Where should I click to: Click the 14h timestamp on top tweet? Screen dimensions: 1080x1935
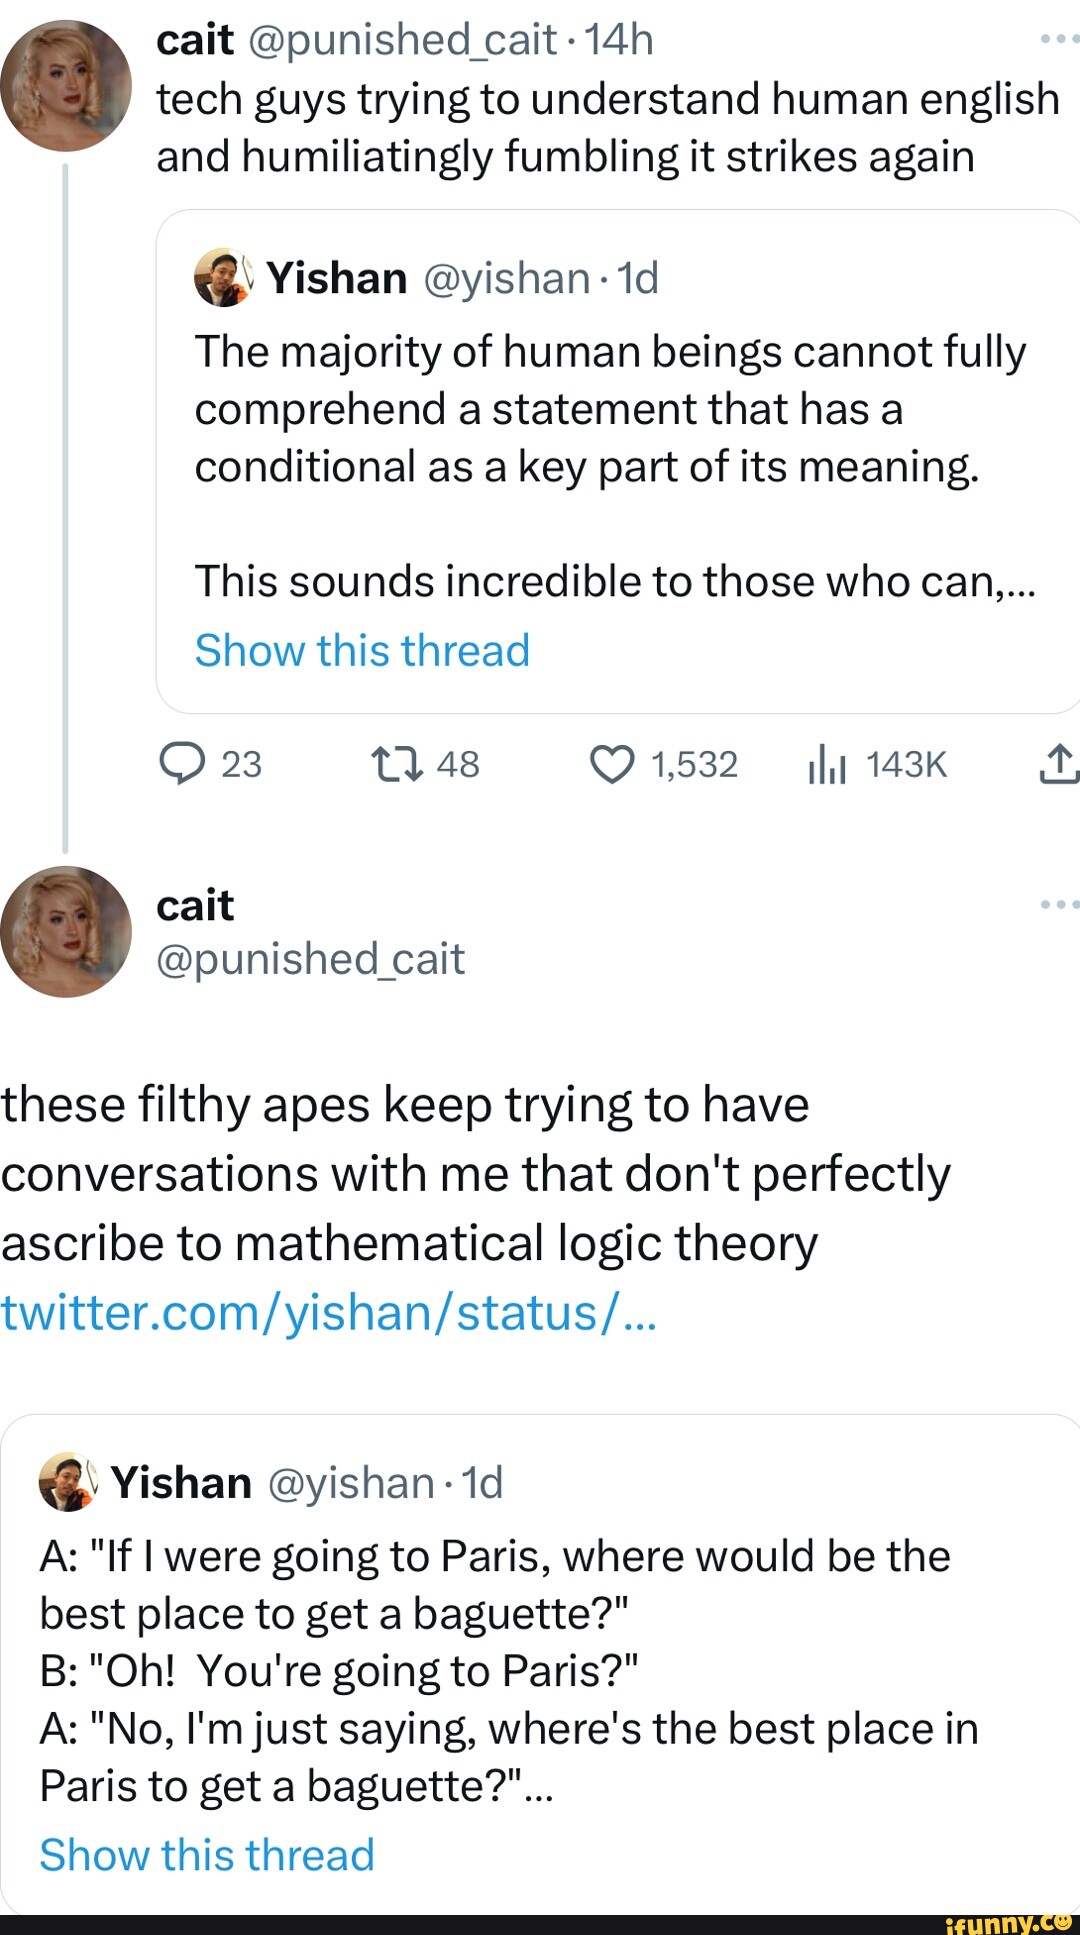click(619, 40)
